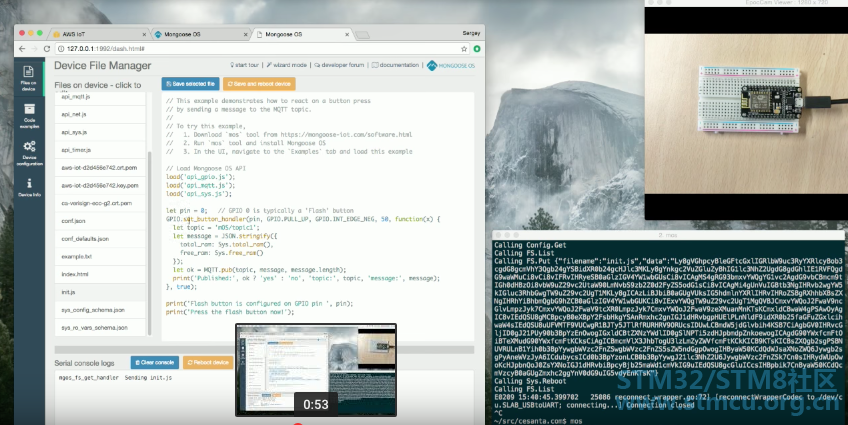
Task: Click 'Calling Sys.Reboot' line in terminal
Action: coord(530,381)
